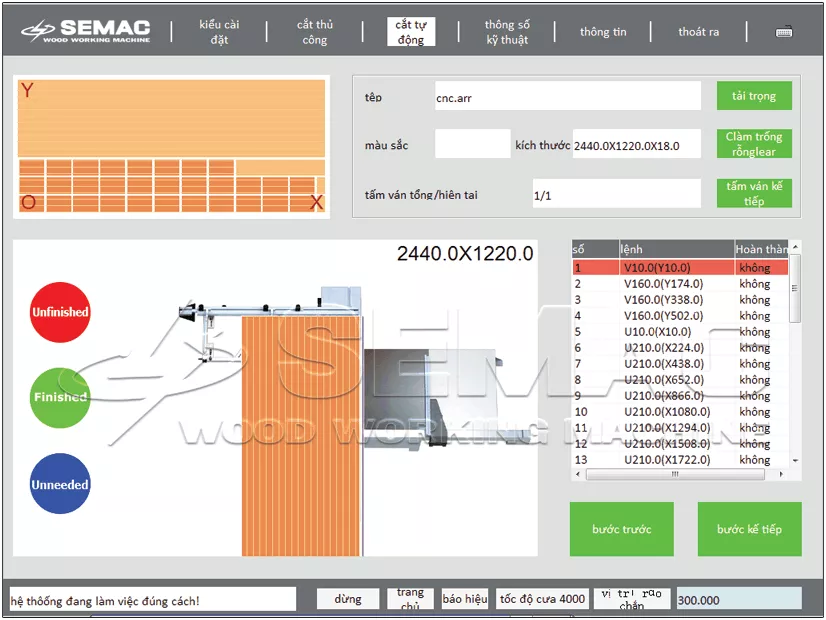Open the 'kiểu cài đặt' tab

219,32
